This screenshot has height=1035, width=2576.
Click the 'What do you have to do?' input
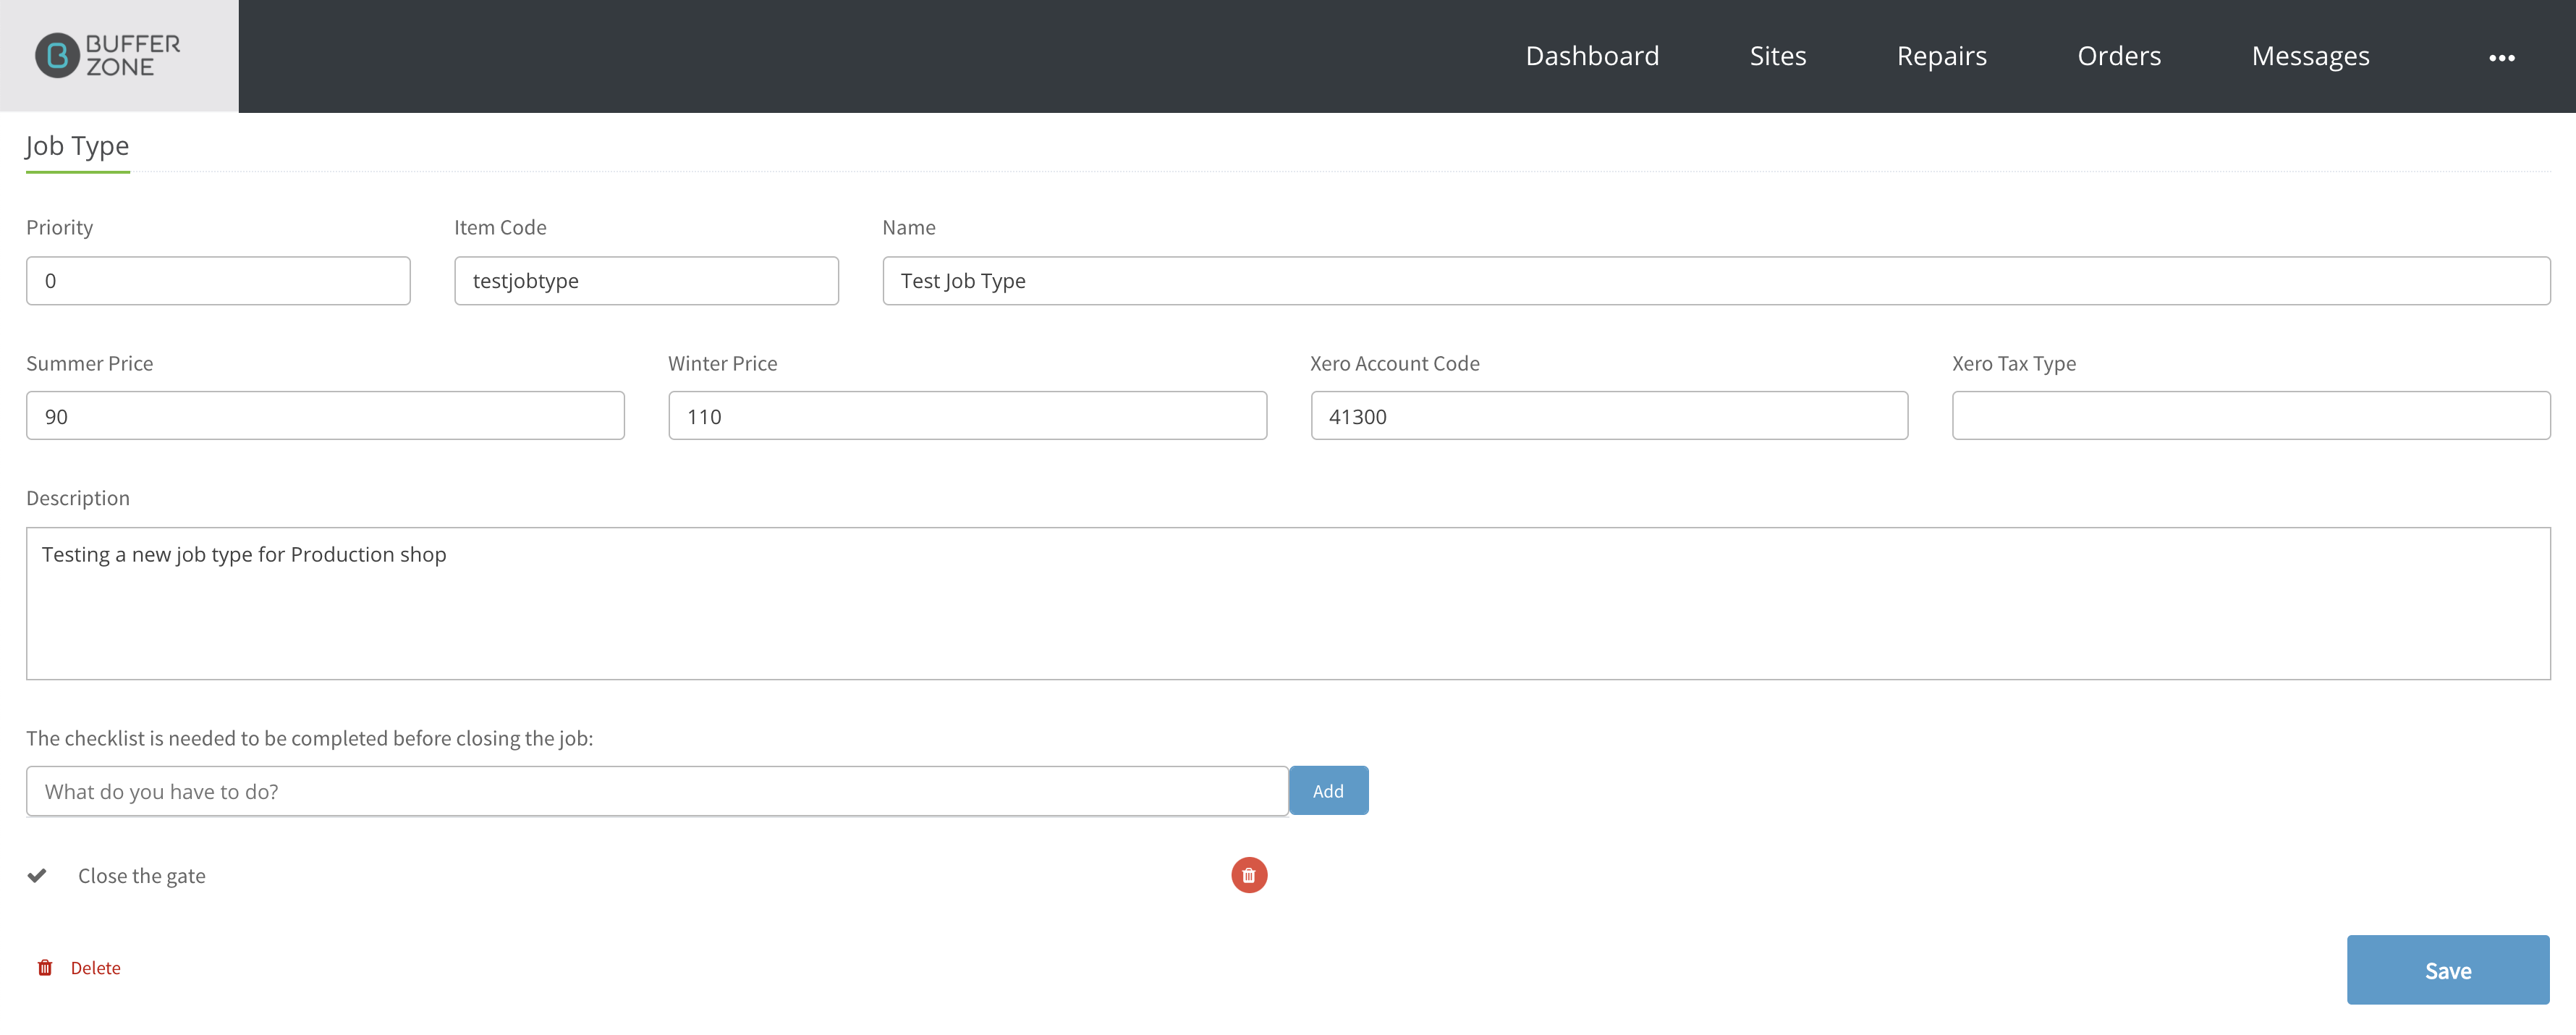point(657,791)
